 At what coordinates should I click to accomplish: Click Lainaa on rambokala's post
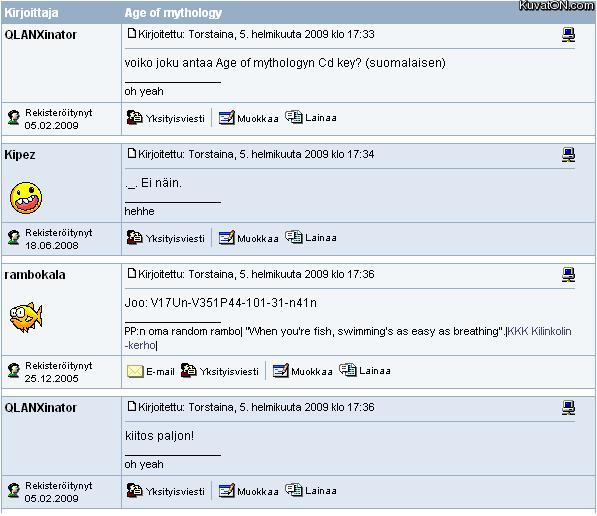[365, 370]
